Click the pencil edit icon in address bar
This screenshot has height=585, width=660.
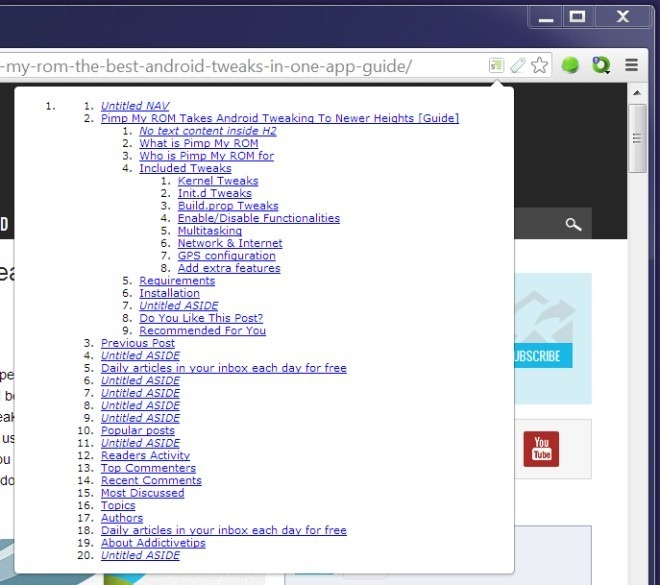coord(518,65)
